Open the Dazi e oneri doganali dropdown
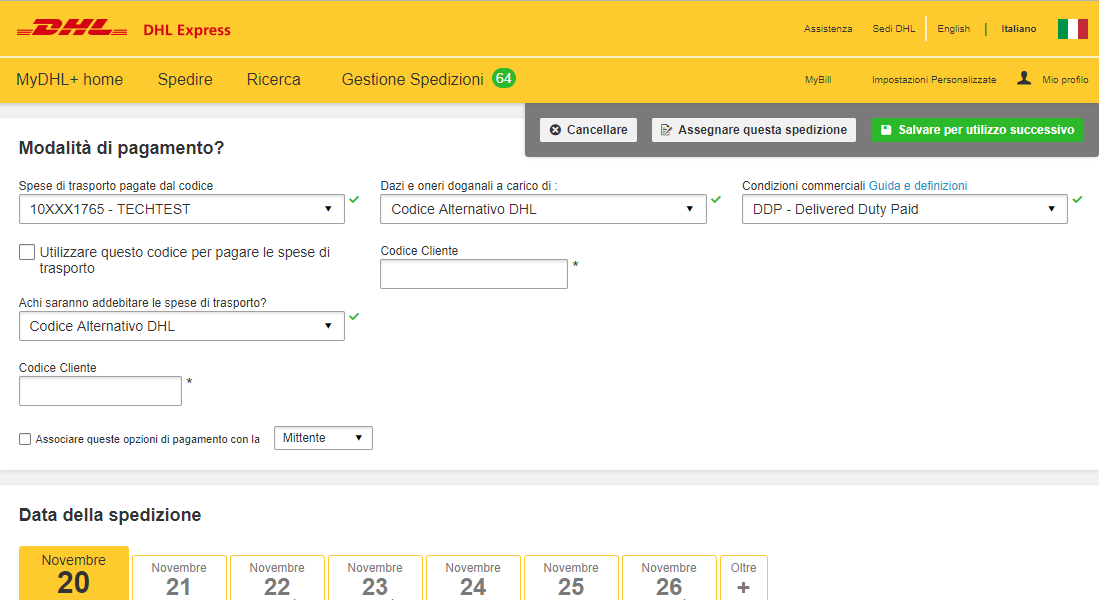Viewport: 1099px width, 600px height. pyautogui.click(x=543, y=209)
